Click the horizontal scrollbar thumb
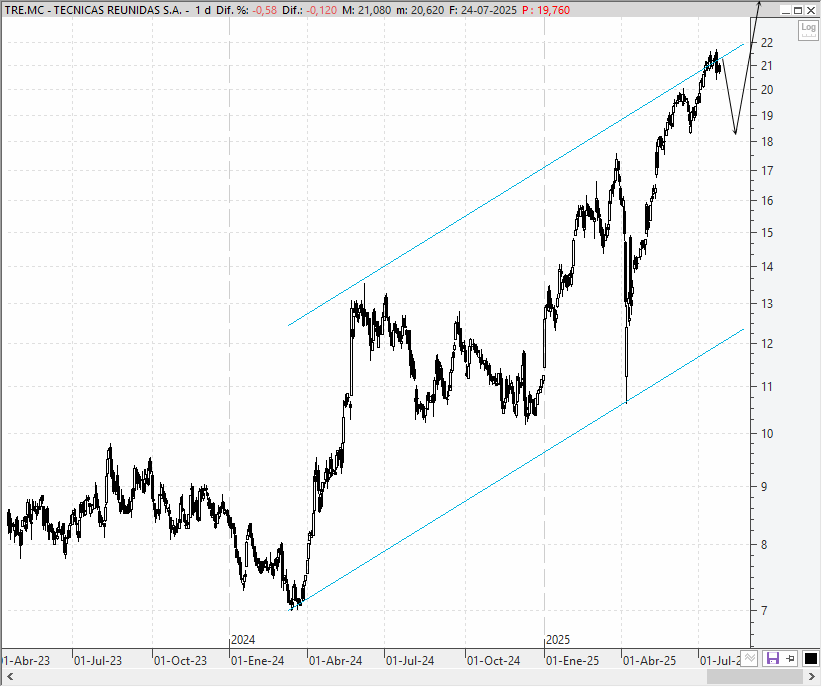This screenshot has height=687, width=822. 755,677
